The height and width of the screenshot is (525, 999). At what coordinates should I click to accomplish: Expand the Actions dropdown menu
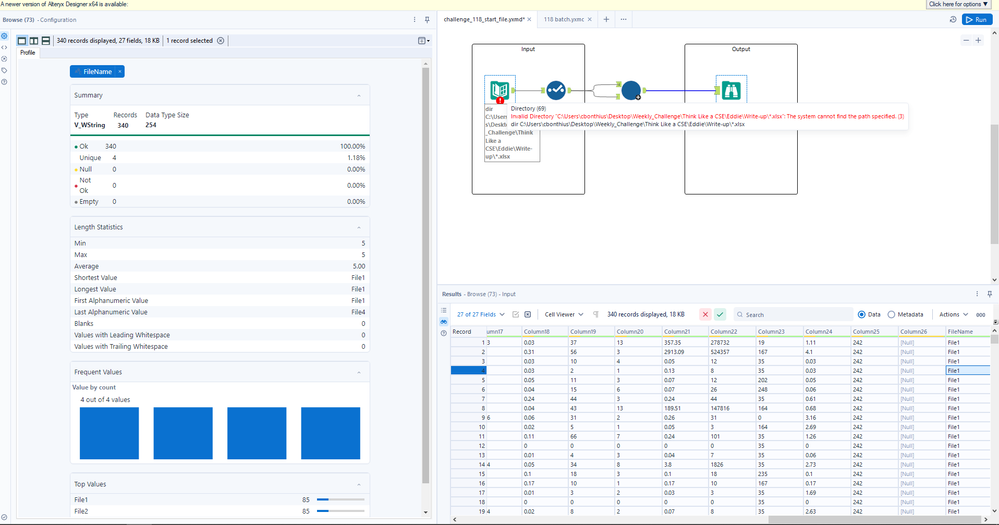[952, 314]
